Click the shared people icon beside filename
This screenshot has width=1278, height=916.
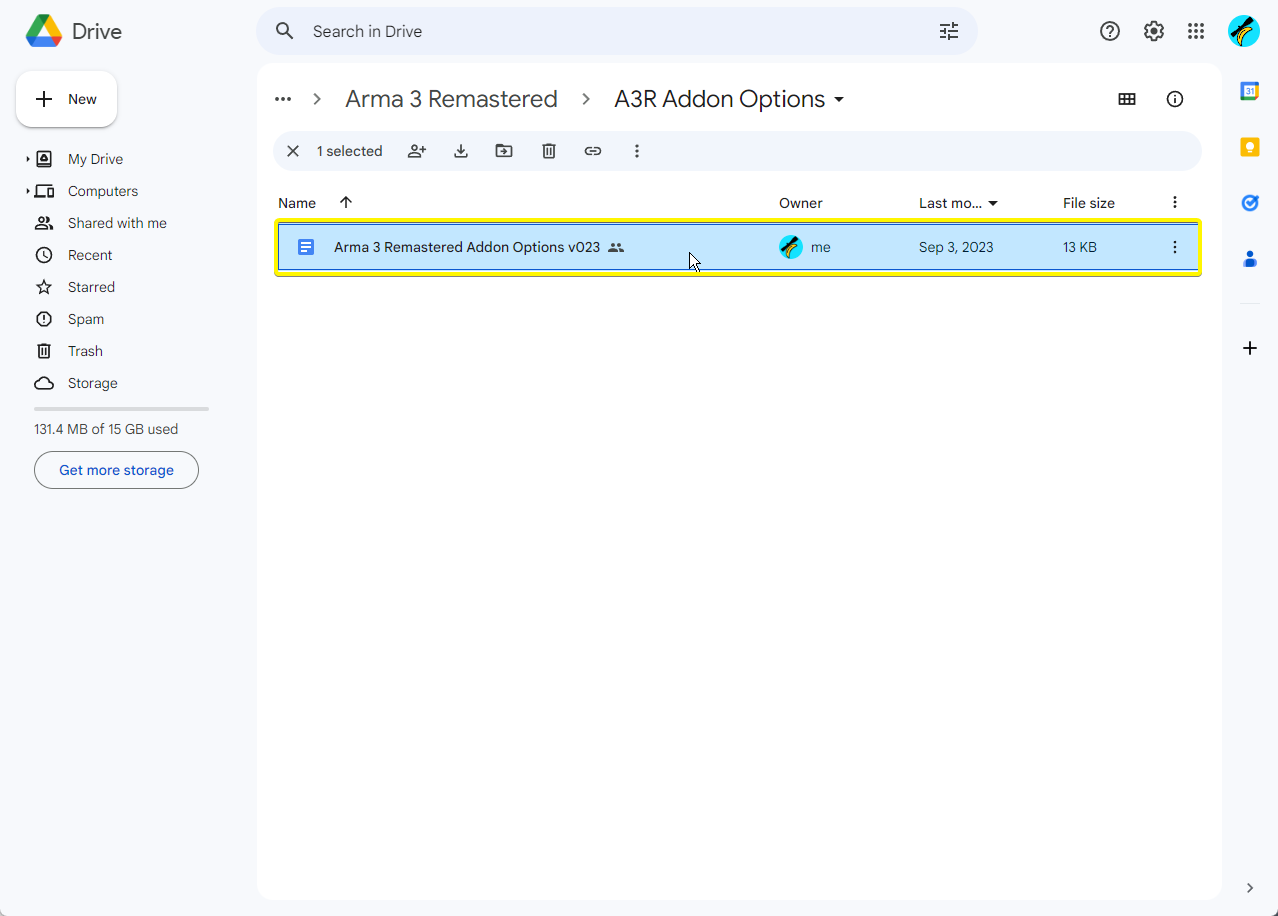point(616,247)
